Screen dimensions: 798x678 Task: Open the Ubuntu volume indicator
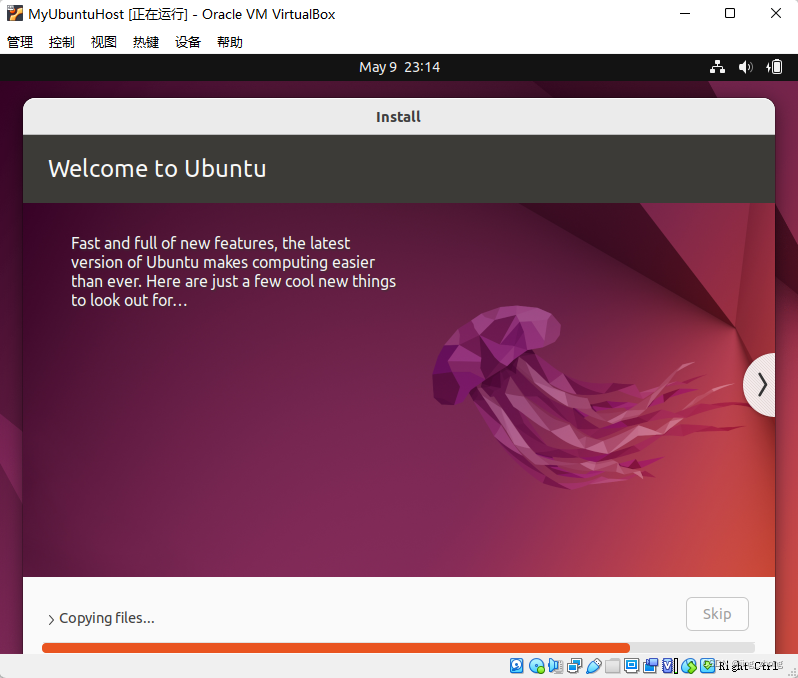pyautogui.click(x=746, y=67)
